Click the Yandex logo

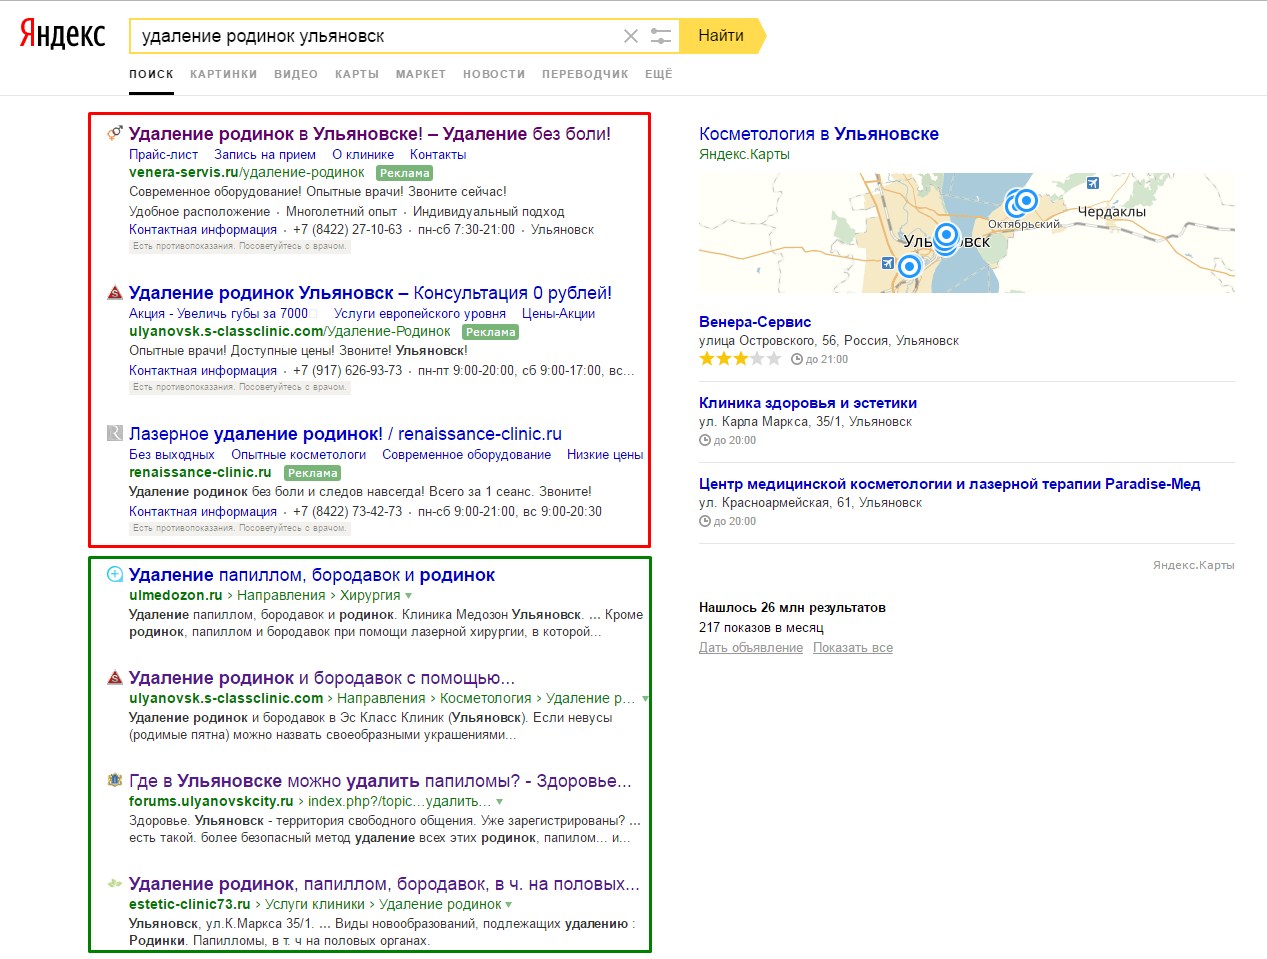tap(62, 35)
